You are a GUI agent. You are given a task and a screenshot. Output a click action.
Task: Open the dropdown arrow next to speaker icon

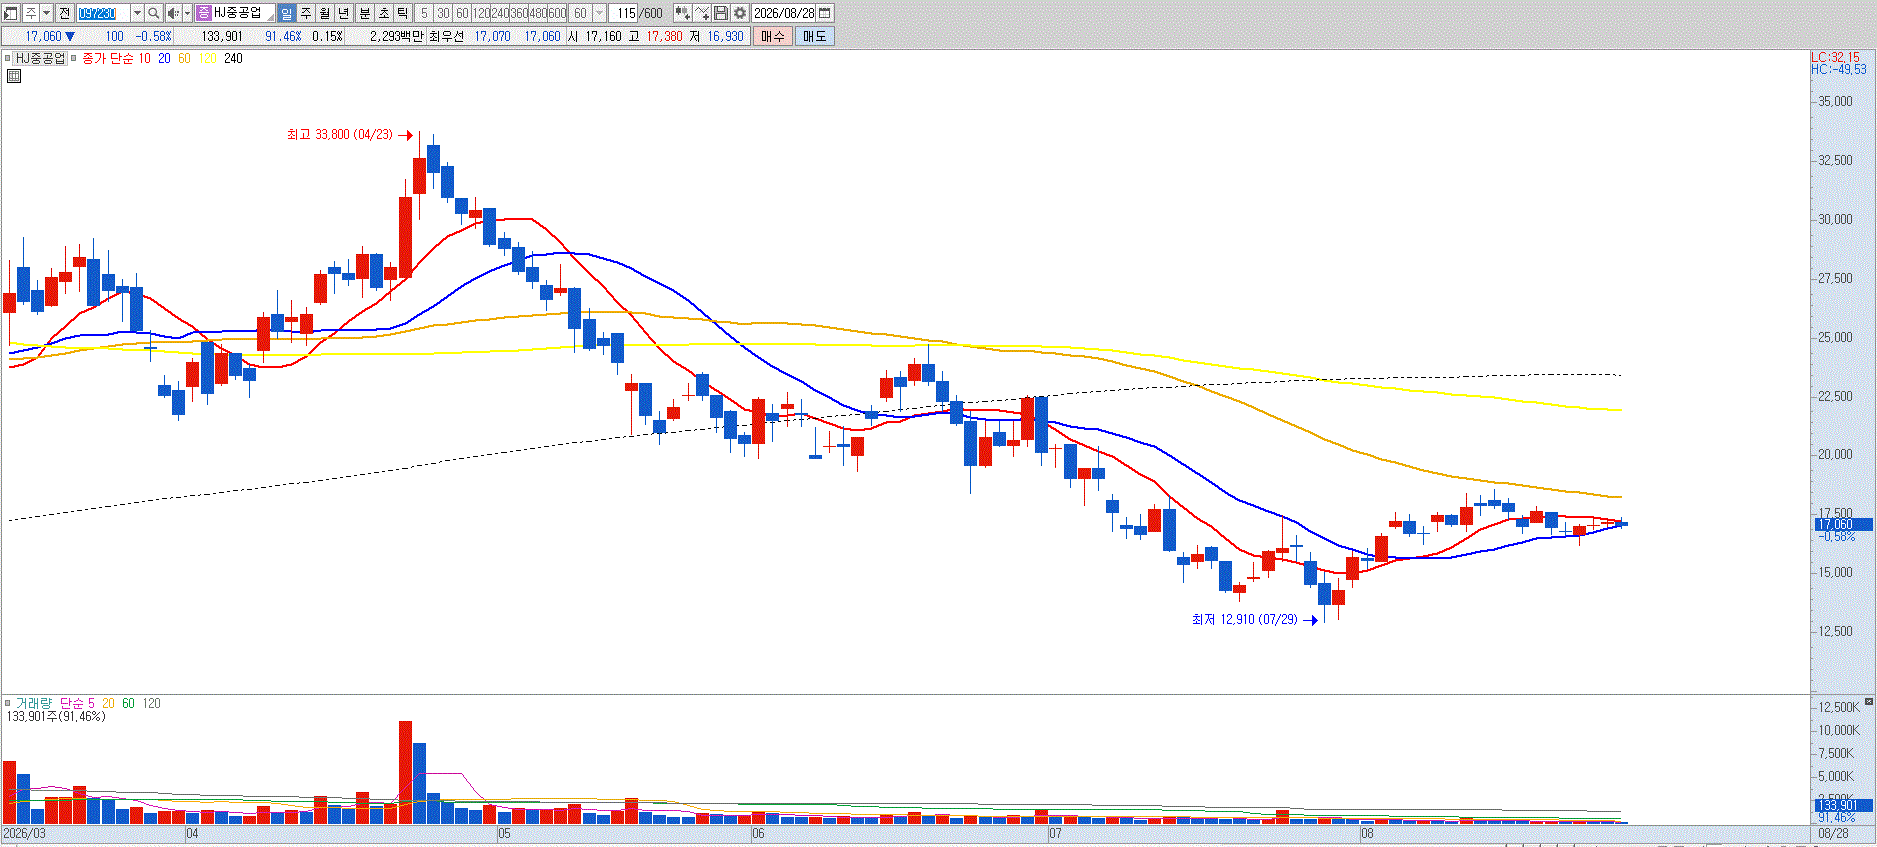(187, 13)
